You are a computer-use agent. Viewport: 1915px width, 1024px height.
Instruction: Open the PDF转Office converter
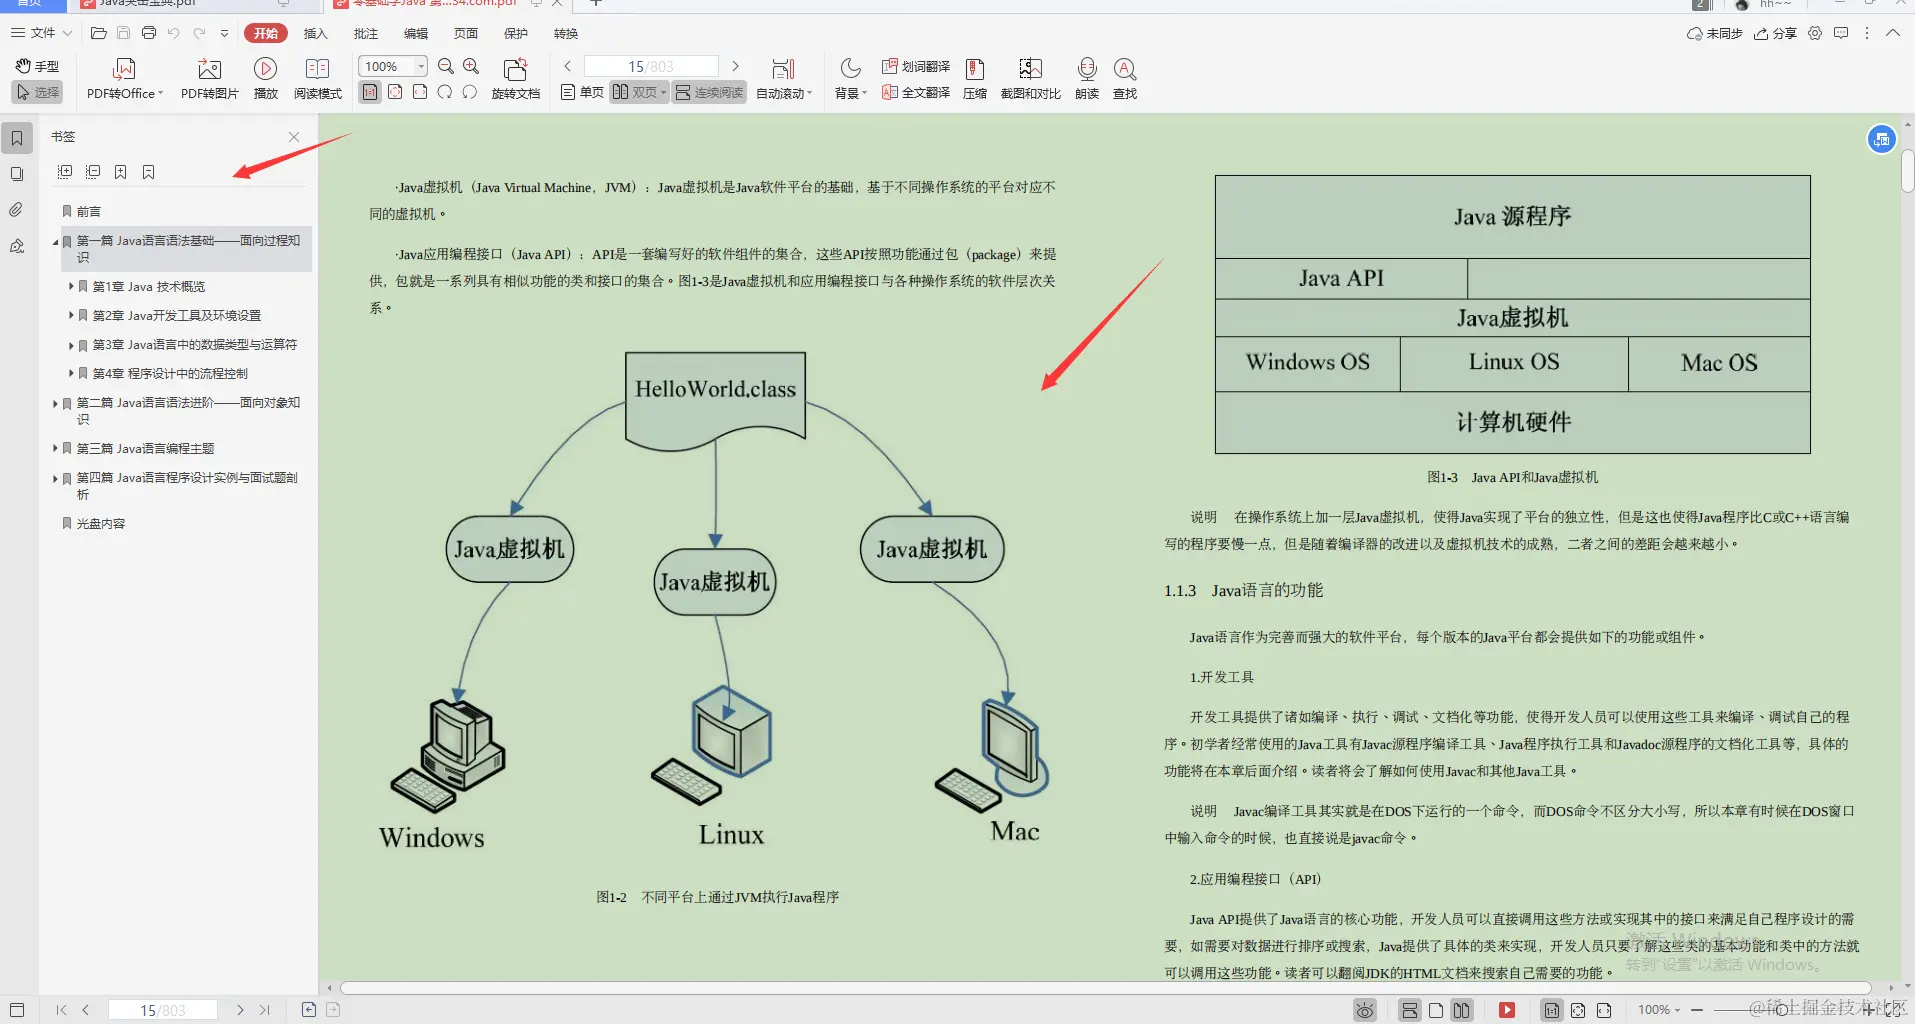click(x=120, y=78)
